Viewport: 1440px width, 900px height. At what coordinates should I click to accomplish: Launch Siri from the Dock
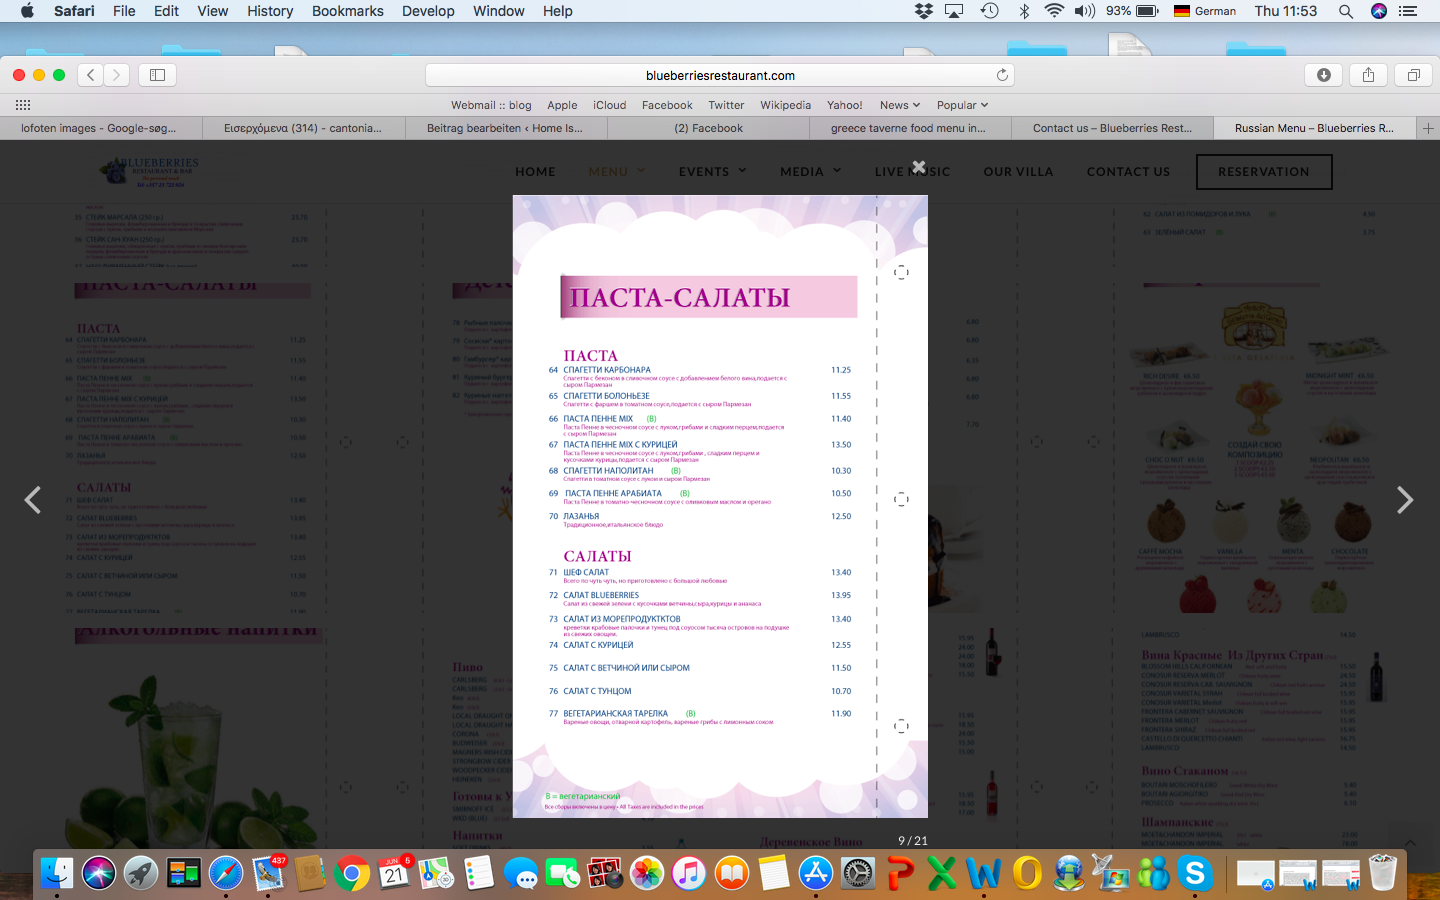pos(99,873)
